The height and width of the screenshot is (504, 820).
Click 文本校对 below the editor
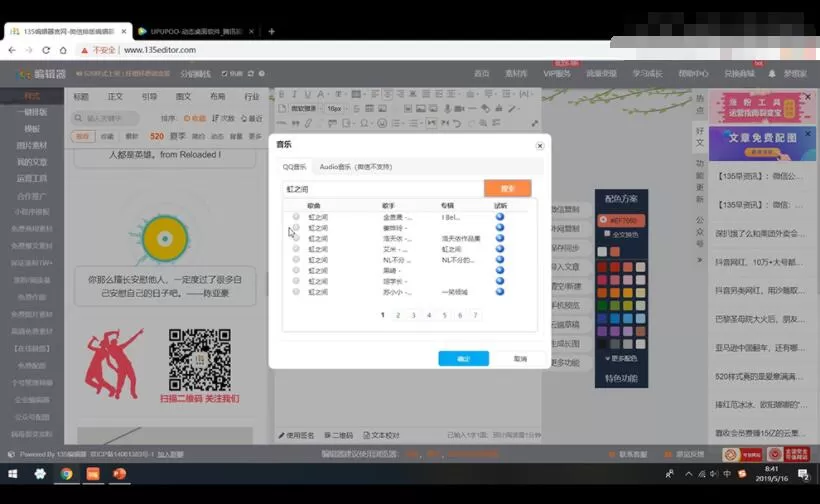(382, 435)
